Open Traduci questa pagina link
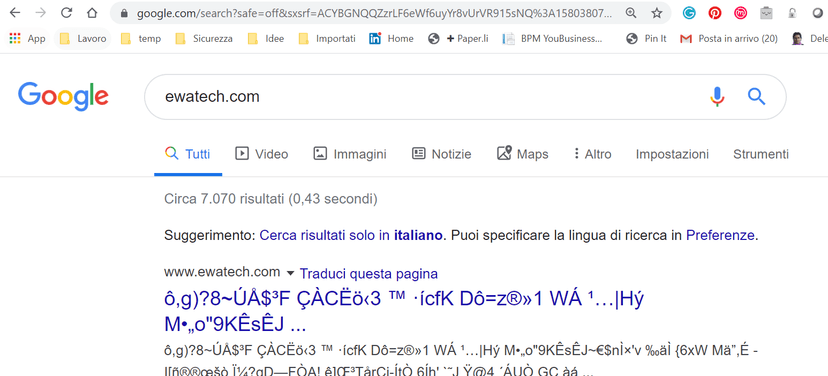The width and height of the screenshot is (828, 376). coord(369,274)
